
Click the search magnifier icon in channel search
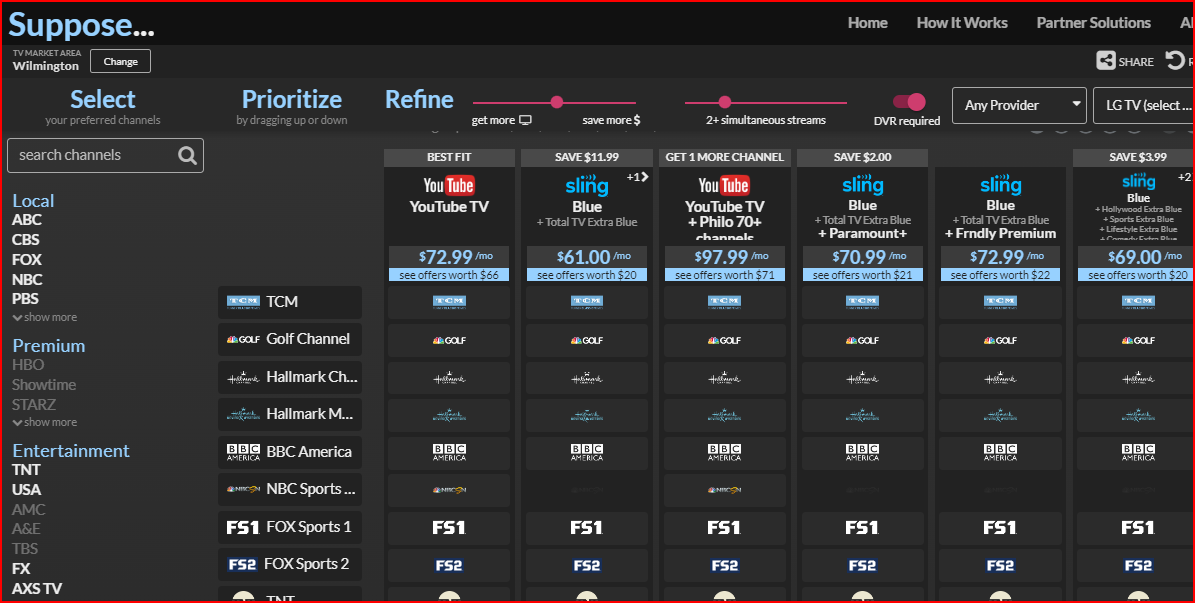187,155
